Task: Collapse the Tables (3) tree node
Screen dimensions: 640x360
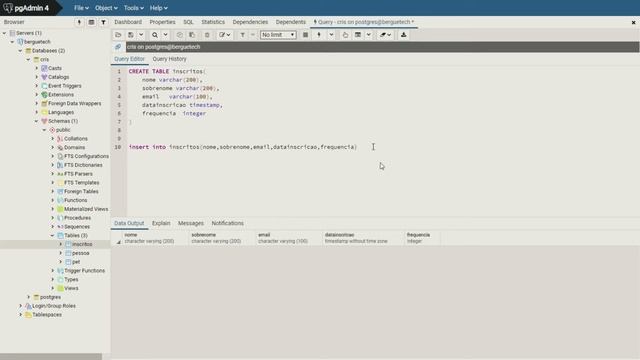Action: pos(52,236)
